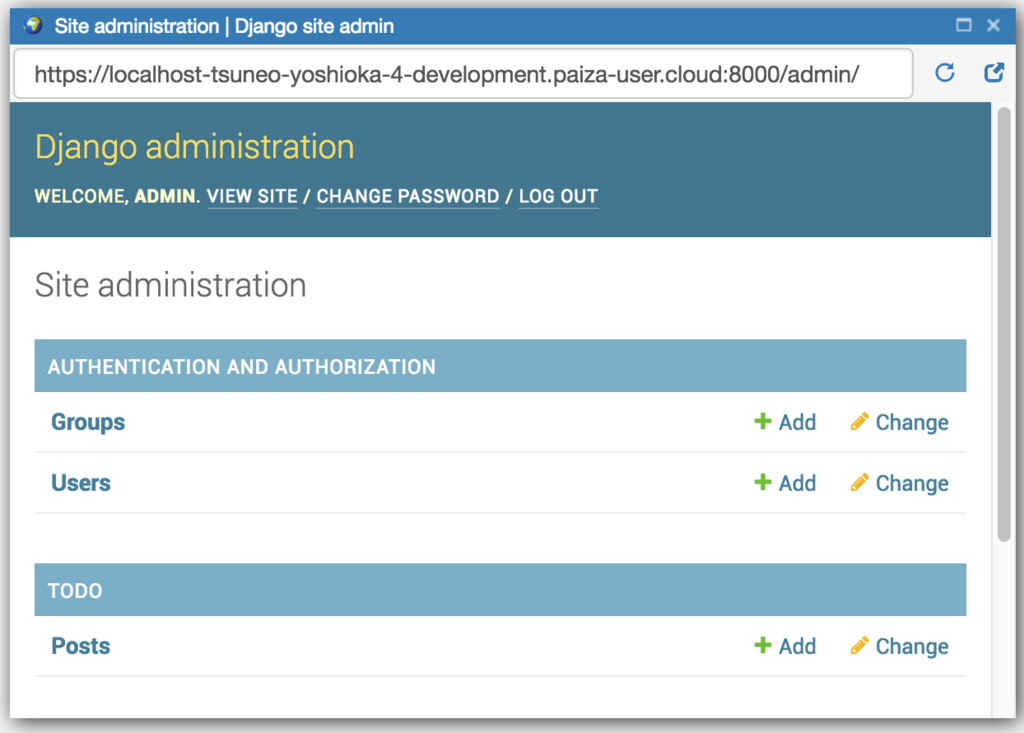Click the vertical scrollbar thumb
The image size is (1024, 733).
tap(1004, 324)
